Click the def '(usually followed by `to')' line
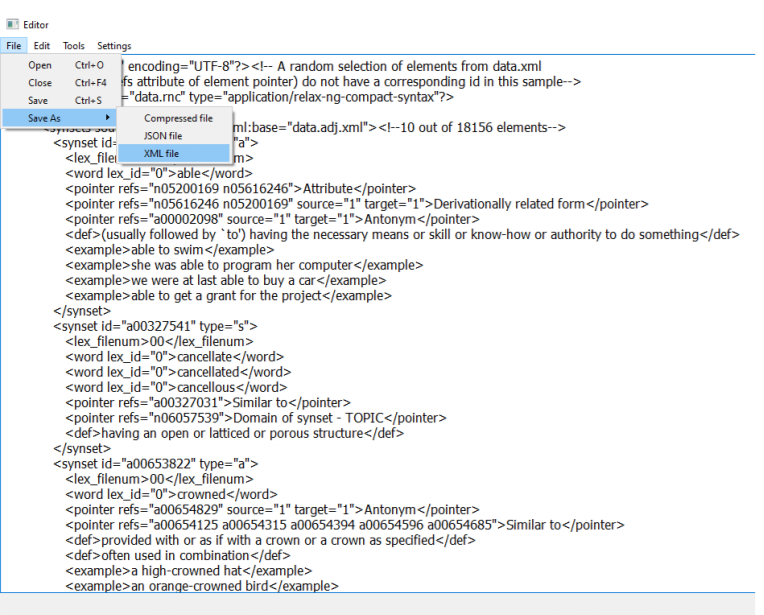The height and width of the screenshot is (615, 764). [402, 234]
